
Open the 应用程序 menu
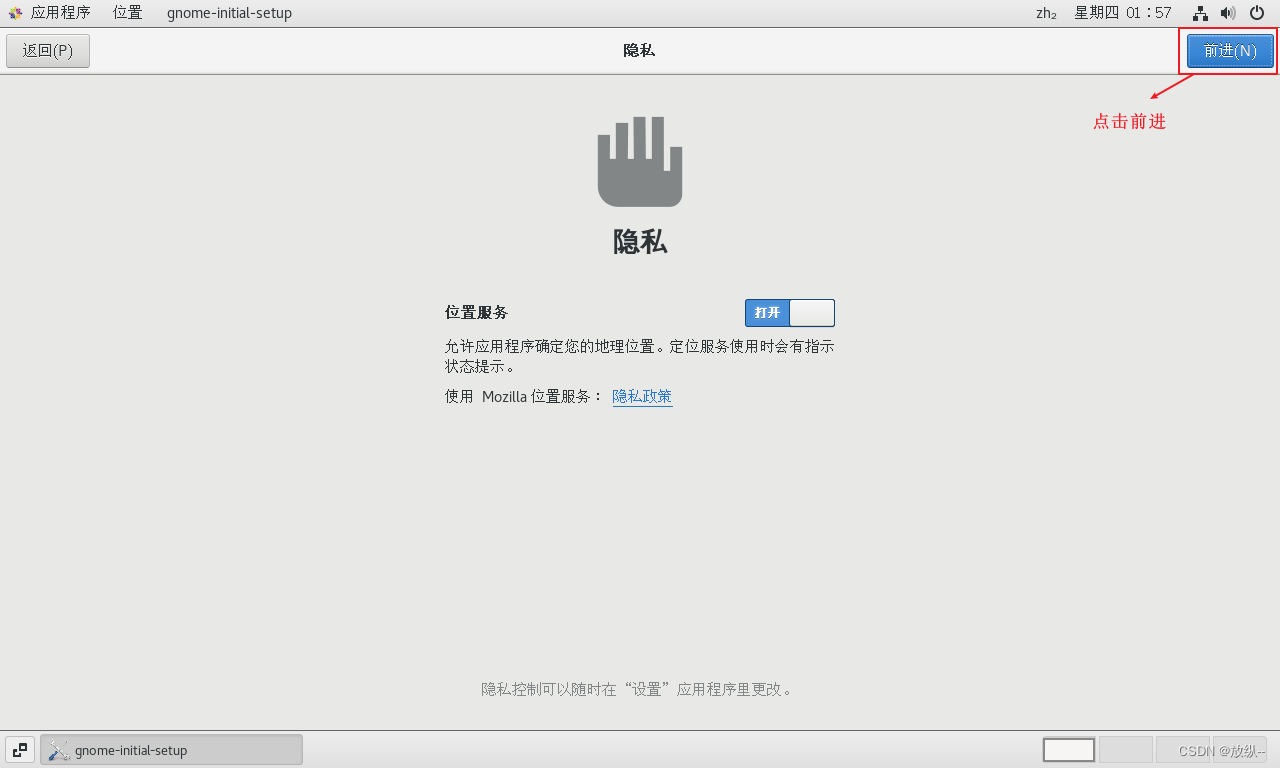pos(60,13)
